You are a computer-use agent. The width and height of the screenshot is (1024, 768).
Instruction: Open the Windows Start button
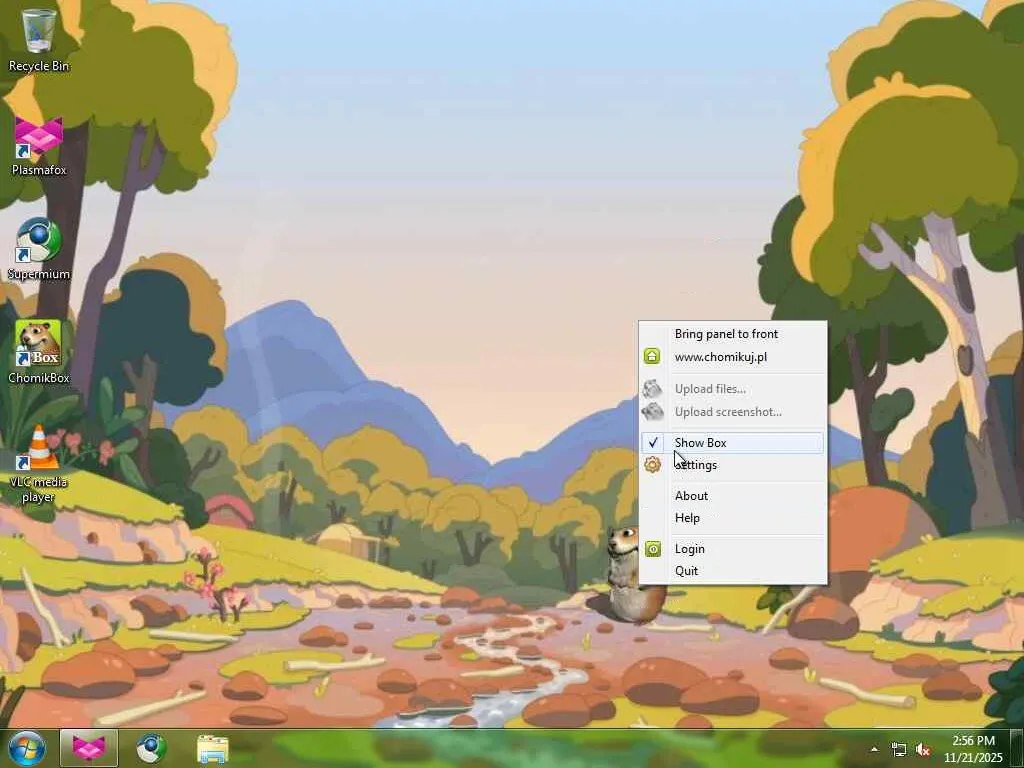[27, 748]
